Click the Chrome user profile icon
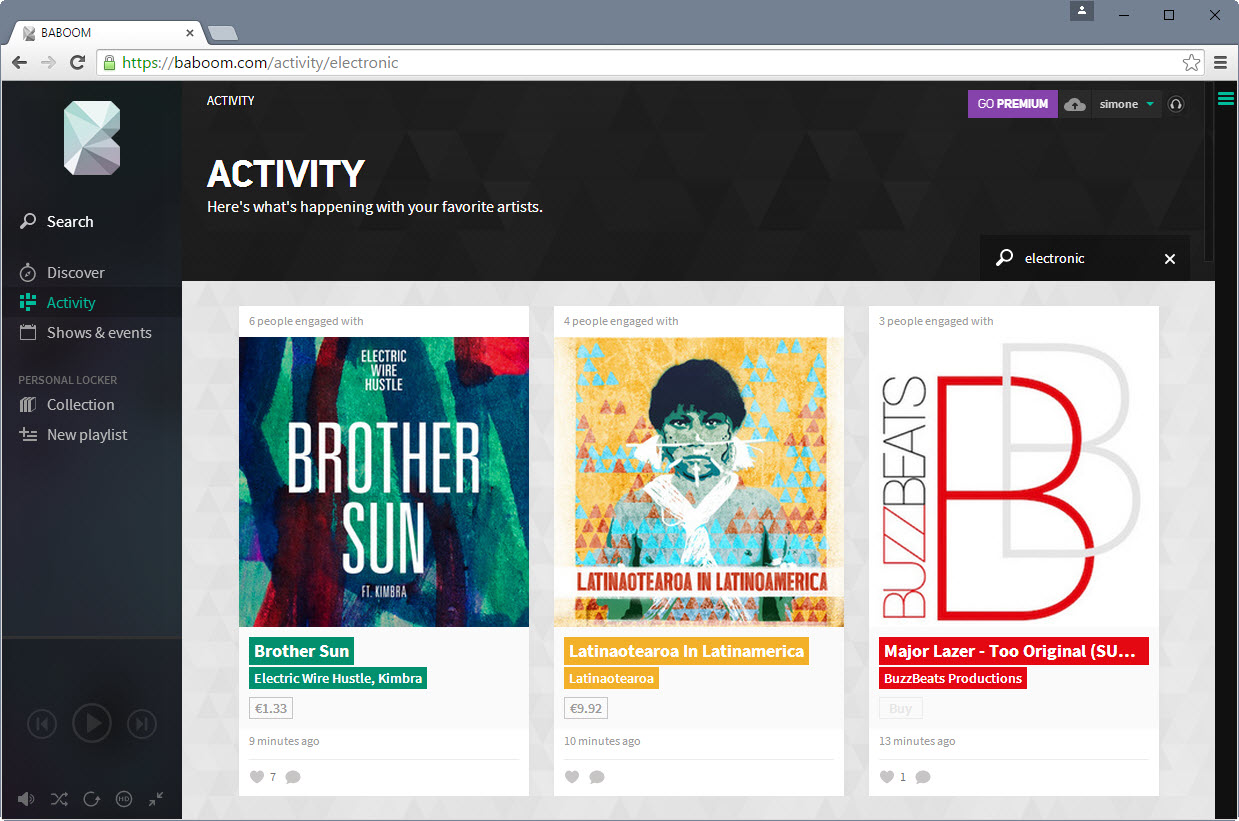 pyautogui.click(x=1082, y=11)
